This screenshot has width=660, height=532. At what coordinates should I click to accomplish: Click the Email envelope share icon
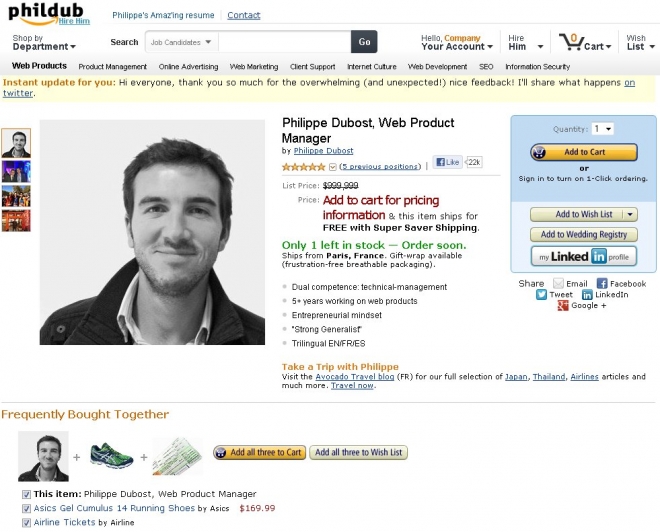[x=558, y=283]
